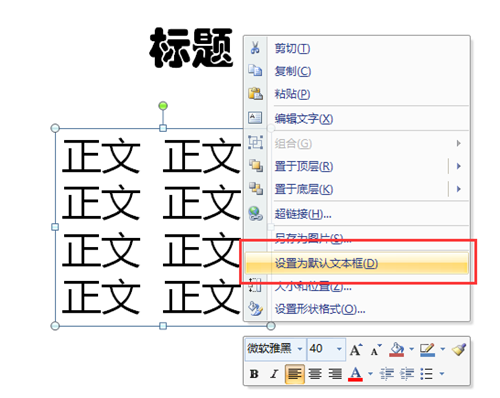Screen dimensions: 500x398
Task: Click the left-middle sizing handle of the text box
Action: [x=55, y=227]
